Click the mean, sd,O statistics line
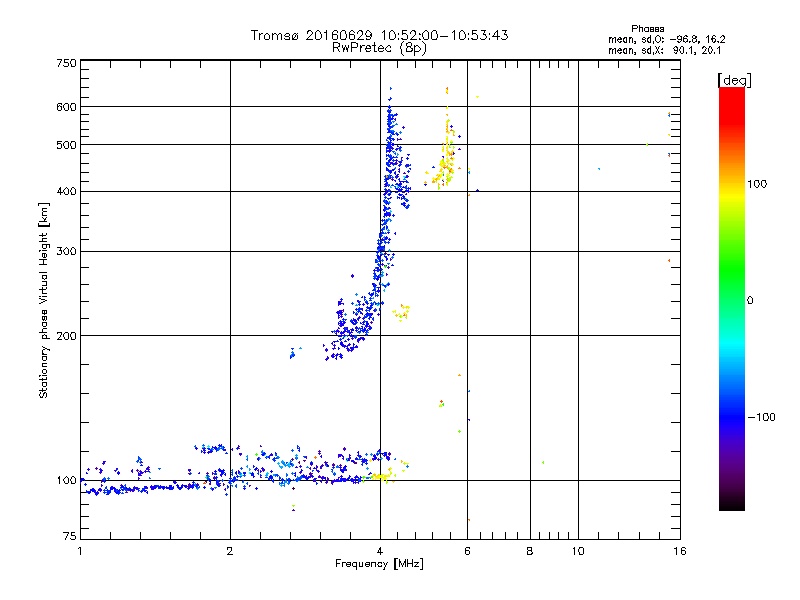This screenshot has height=600, width=800. (665, 39)
